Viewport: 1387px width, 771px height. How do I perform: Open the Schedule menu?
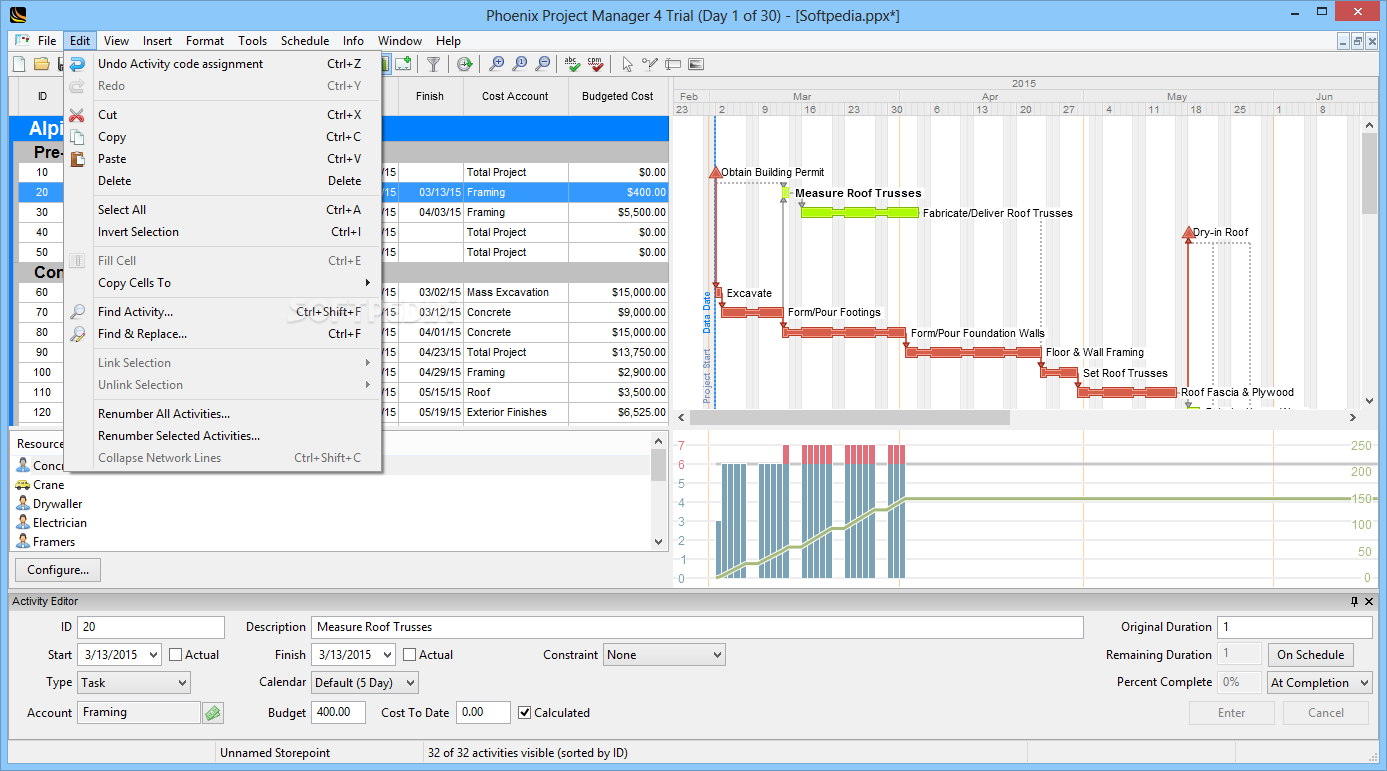click(x=305, y=41)
